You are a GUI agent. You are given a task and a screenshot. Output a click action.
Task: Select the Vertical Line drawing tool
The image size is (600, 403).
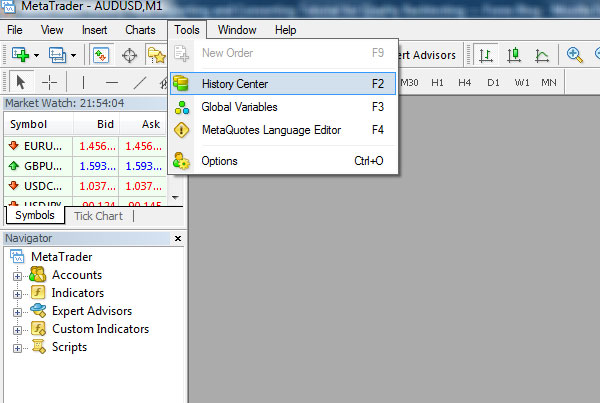point(83,82)
